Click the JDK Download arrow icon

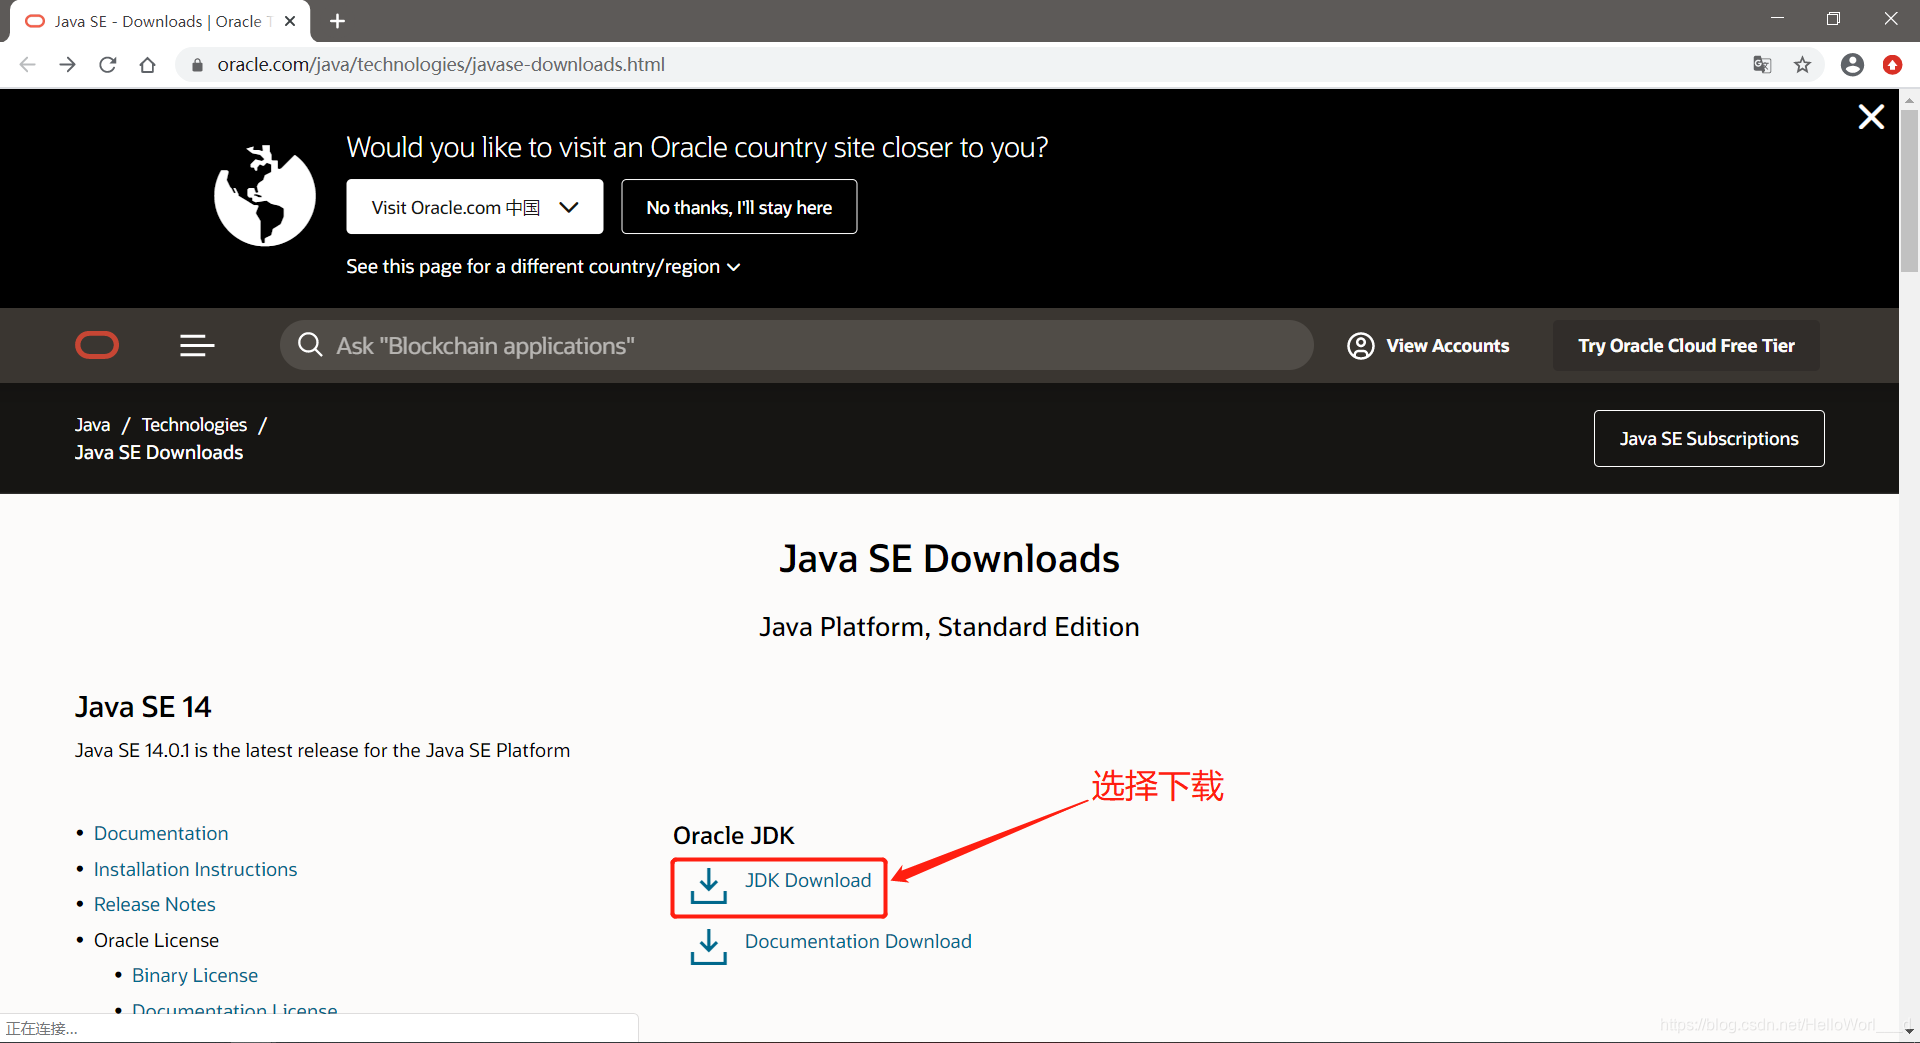[708, 886]
